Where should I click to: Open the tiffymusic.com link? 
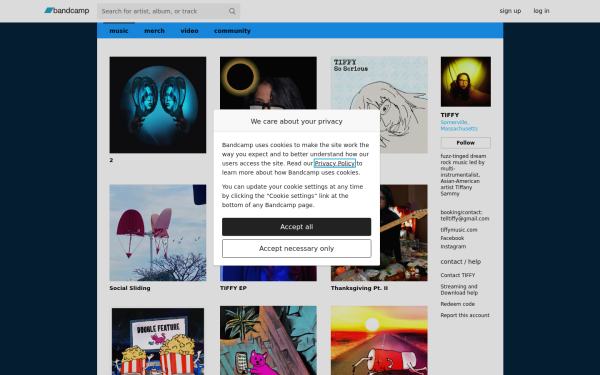[x=459, y=230]
